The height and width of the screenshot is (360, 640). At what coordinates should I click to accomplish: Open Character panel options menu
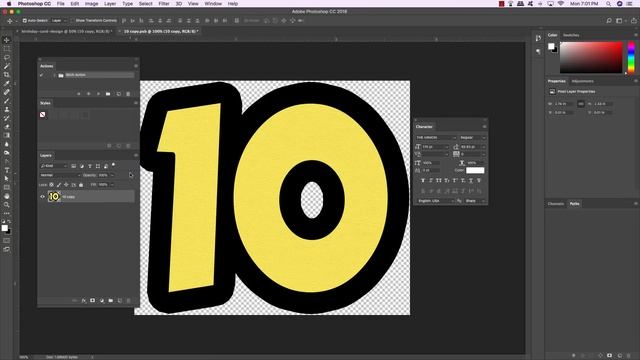tap(484, 127)
